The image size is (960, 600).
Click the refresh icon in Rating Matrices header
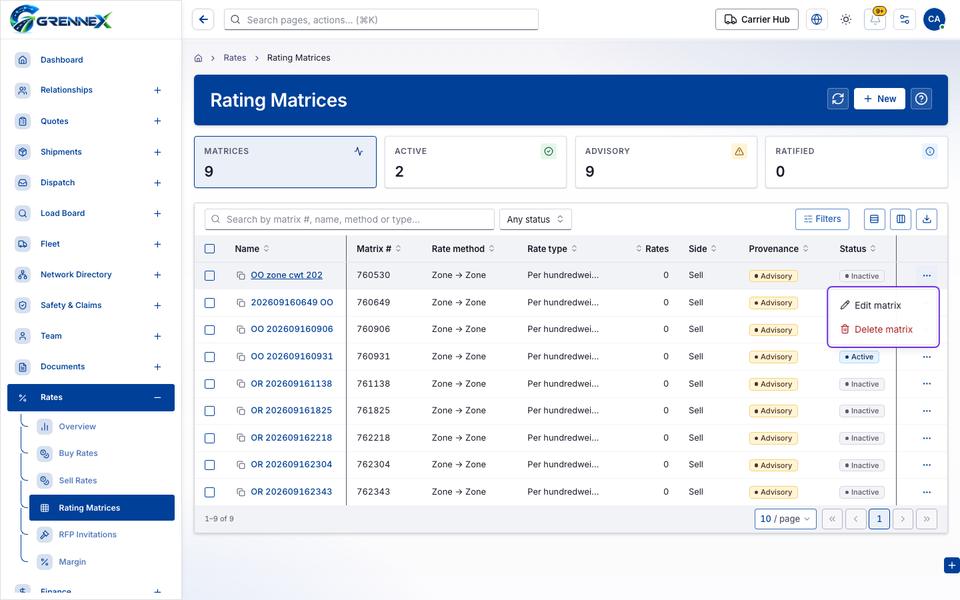point(838,99)
